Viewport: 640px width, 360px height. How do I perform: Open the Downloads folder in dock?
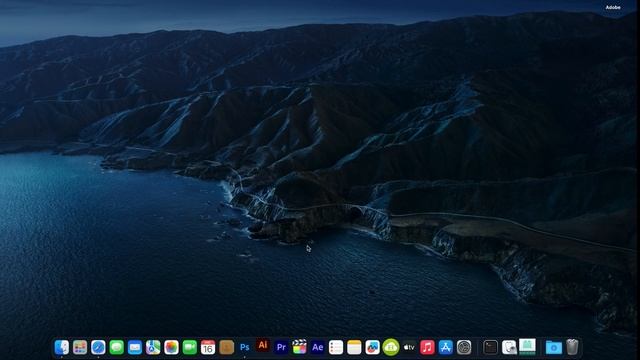point(554,347)
